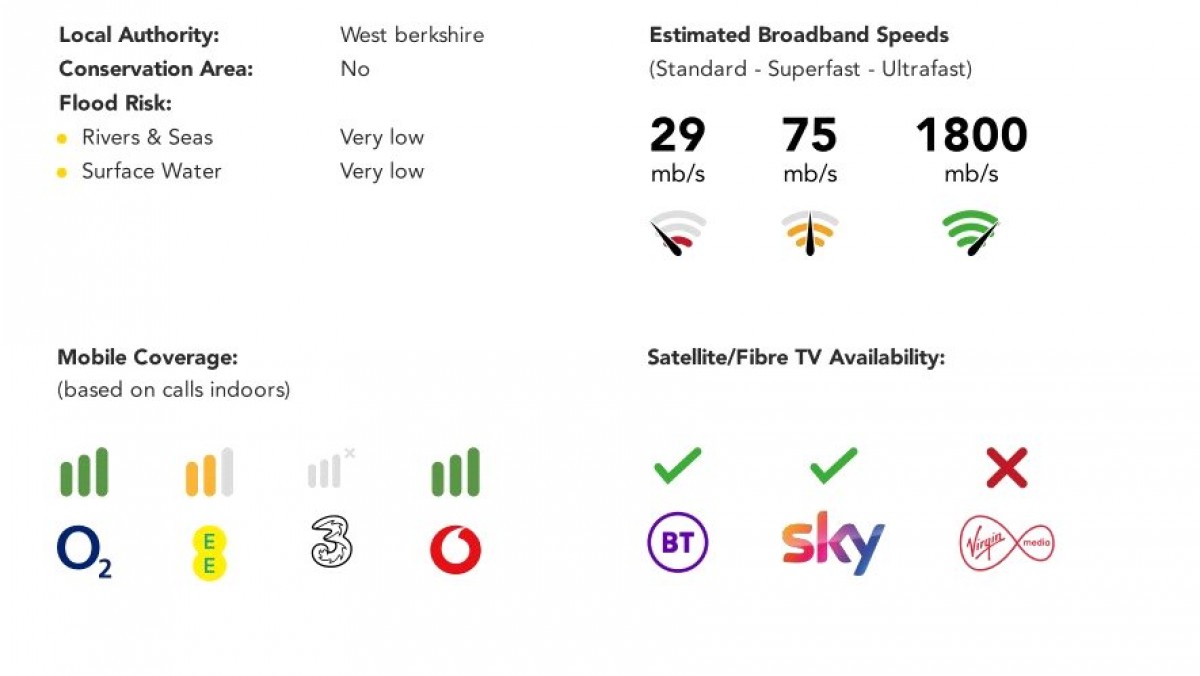This screenshot has height=676, width=1200.
Task: Click yellow dot beside Rivers & Seas
Action: 62,139
